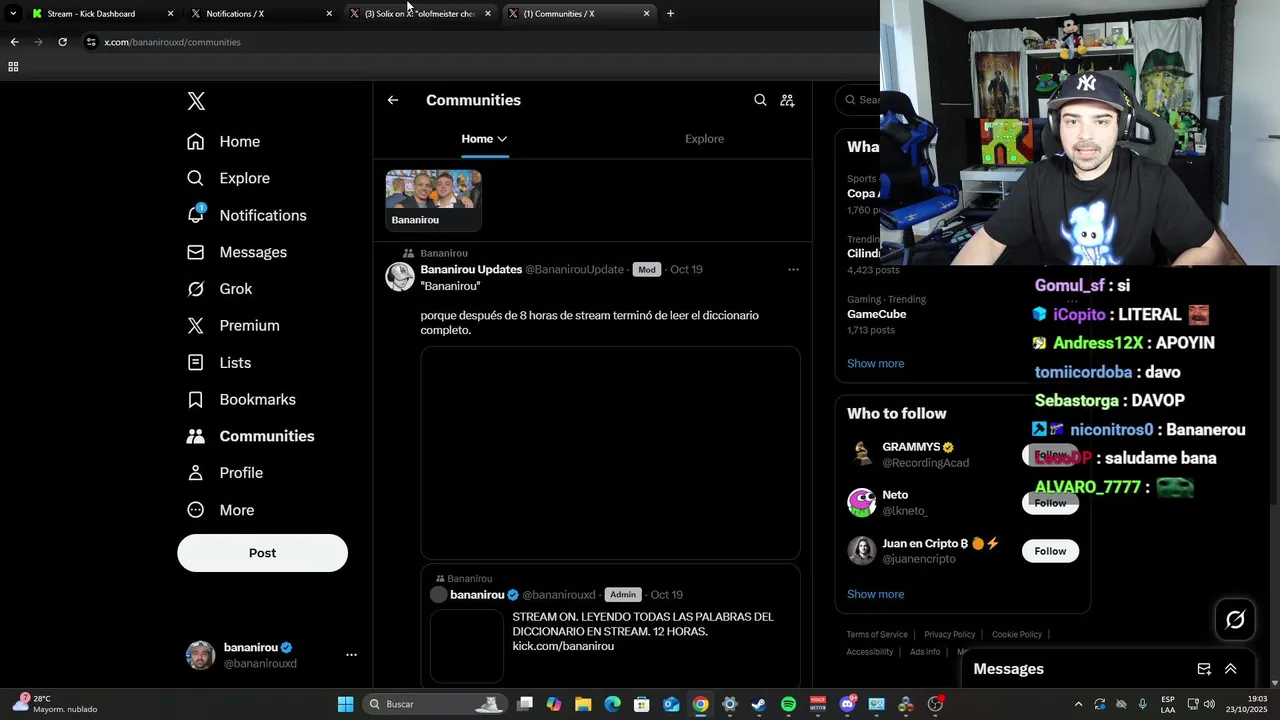Click Show more under trending topics
1280x720 pixels.
pos(875,364)
